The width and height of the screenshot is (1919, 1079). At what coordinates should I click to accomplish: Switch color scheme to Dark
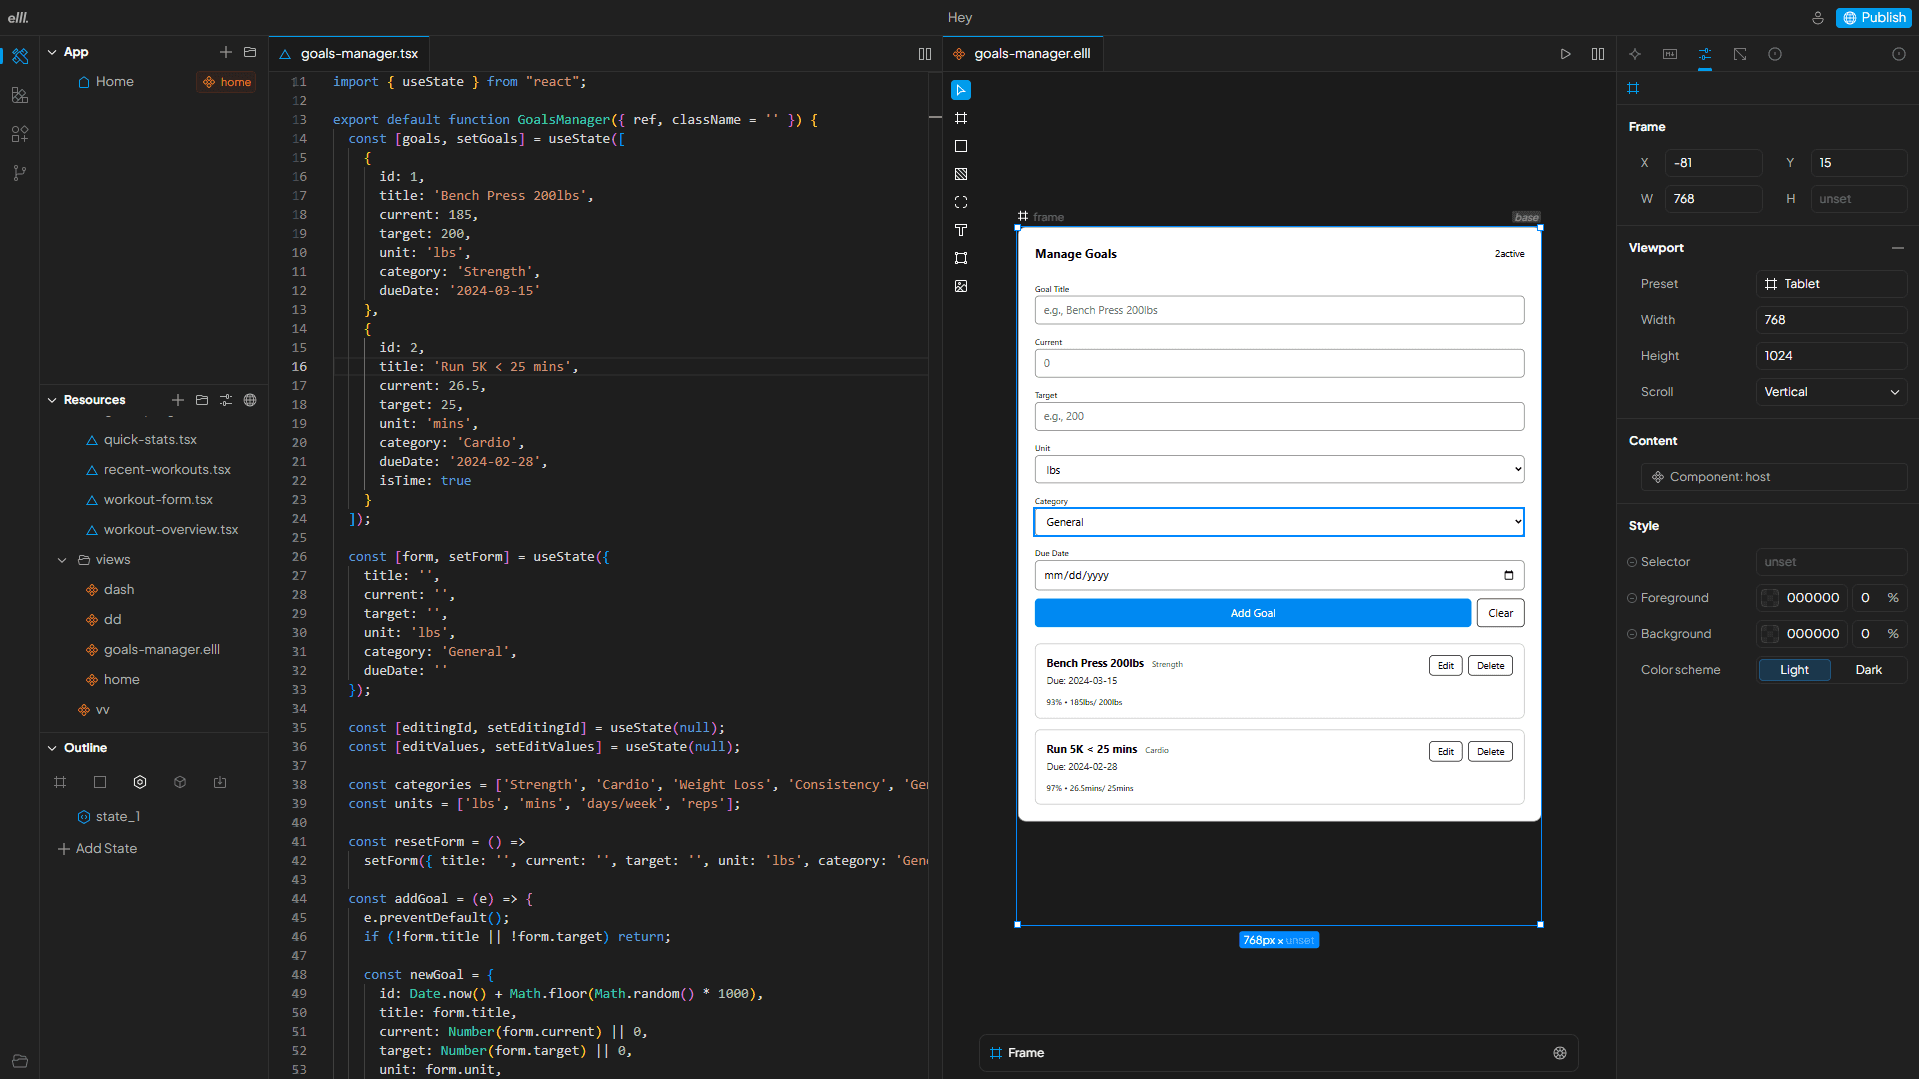coord(1868,670)
